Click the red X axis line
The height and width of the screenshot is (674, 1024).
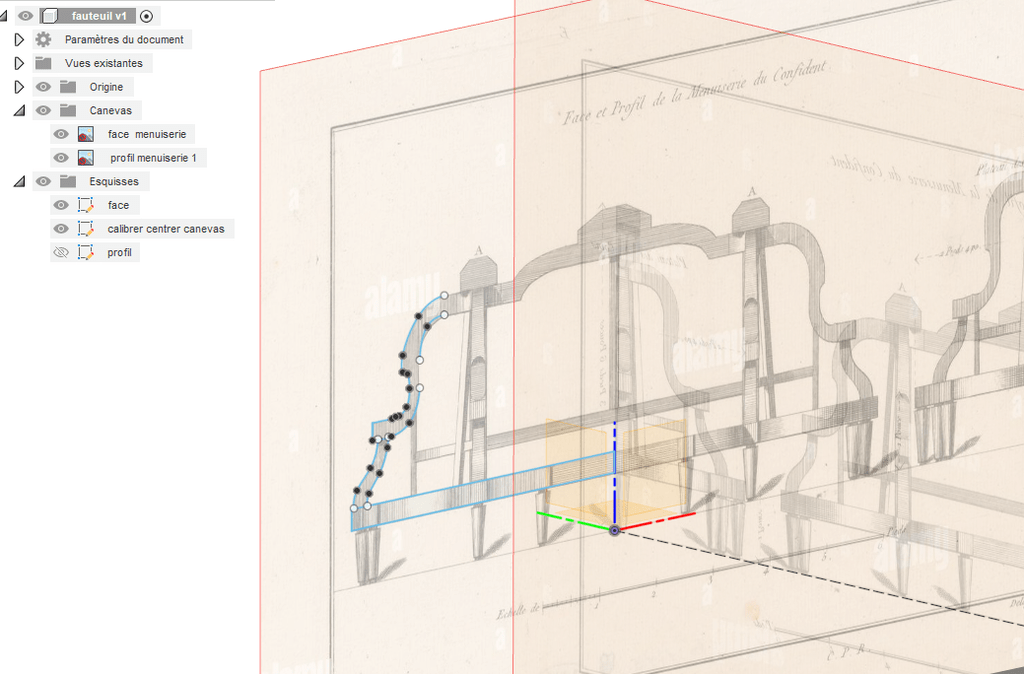tap(657, 521)
